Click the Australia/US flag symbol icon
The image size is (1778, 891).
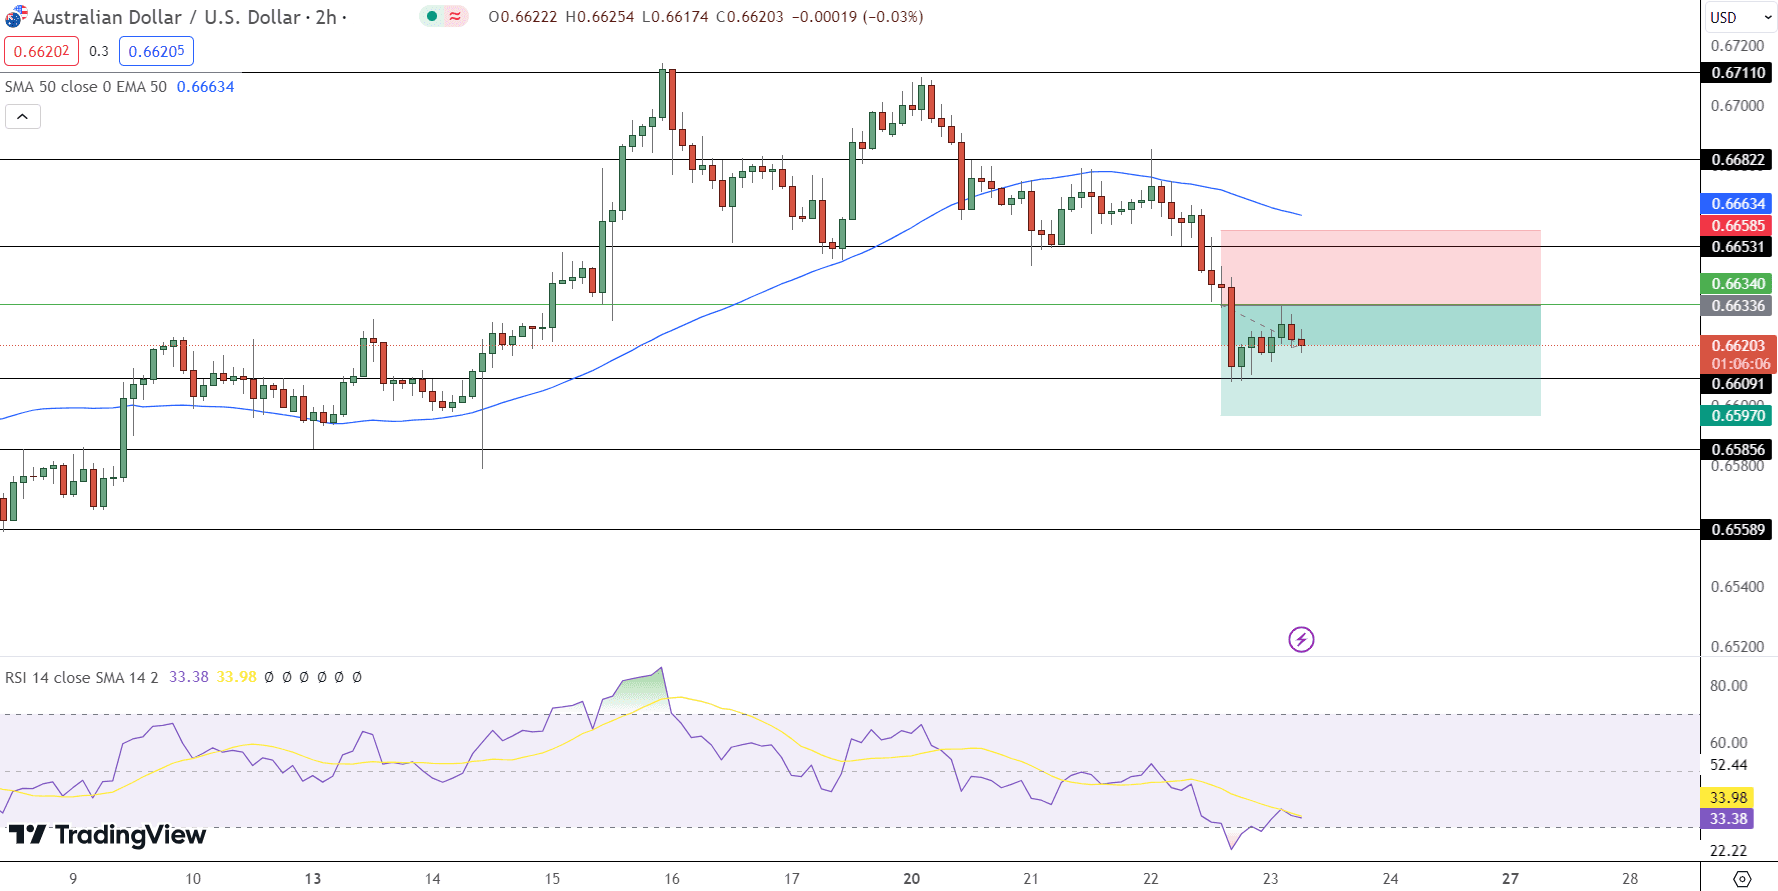point(16,17)
